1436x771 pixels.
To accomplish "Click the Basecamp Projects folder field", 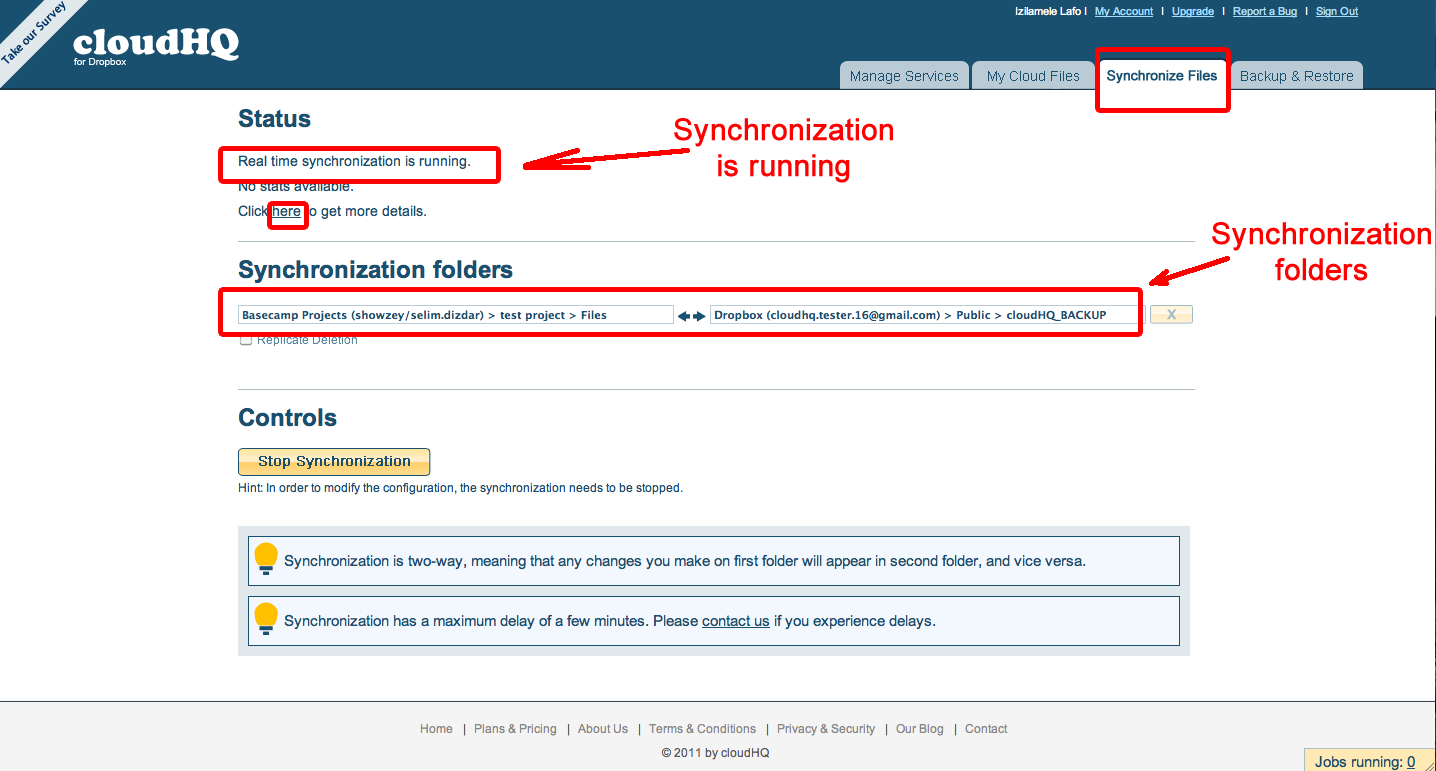I will [x=456, y=315].
